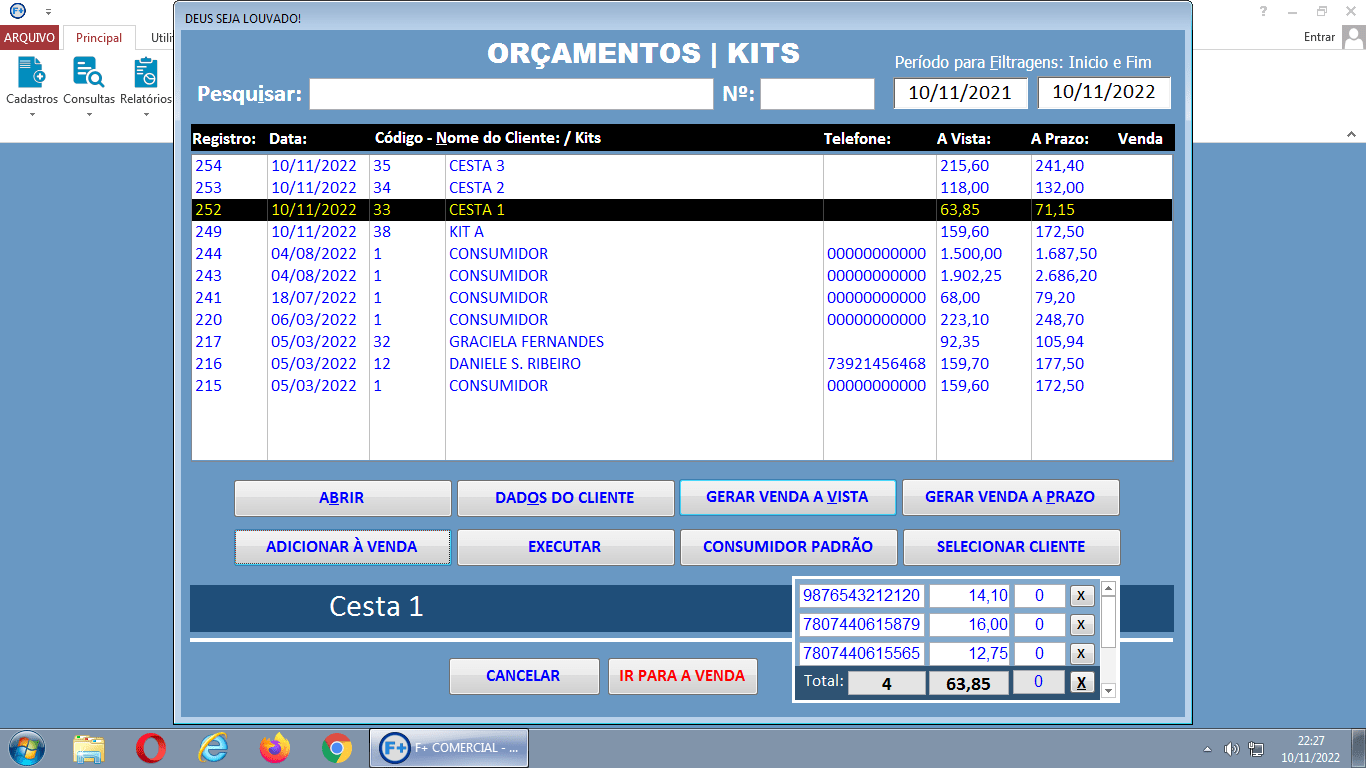The image size is (1366, 768).
Task: Switch to the Principal tab
Action: point(99,38)
